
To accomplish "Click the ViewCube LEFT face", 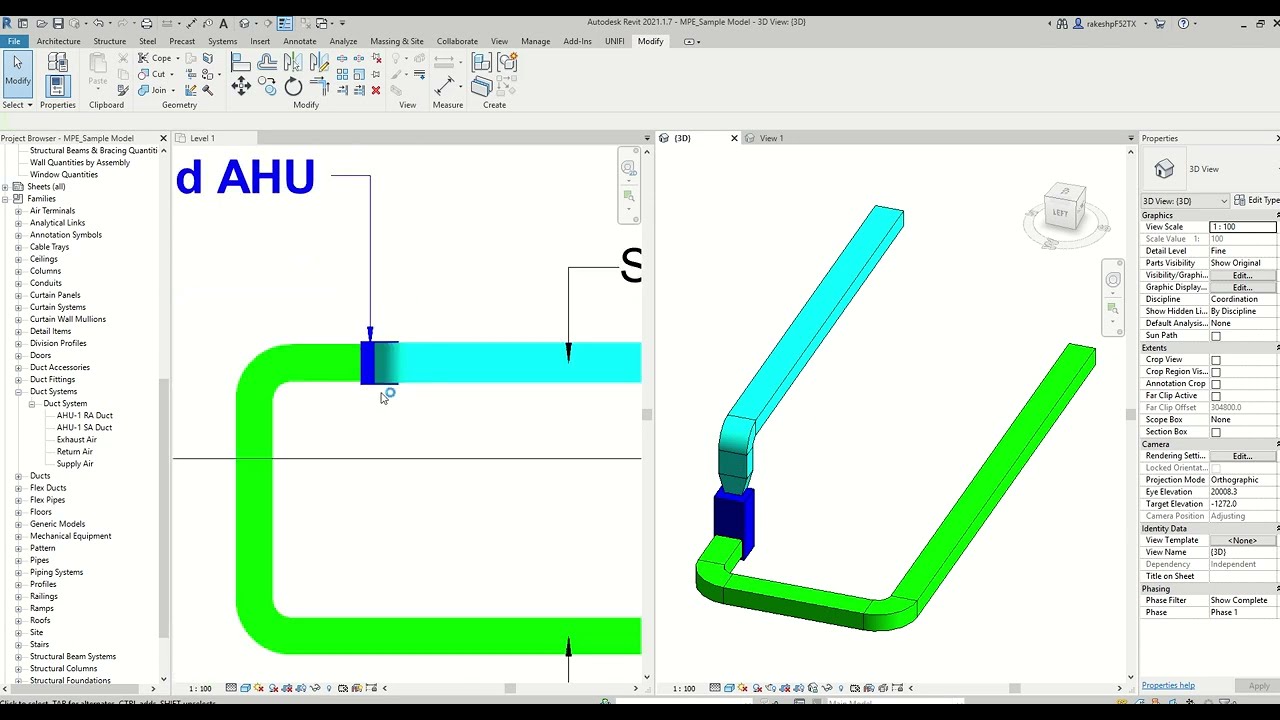I will pyautogui.click(x=1060, y=212).
